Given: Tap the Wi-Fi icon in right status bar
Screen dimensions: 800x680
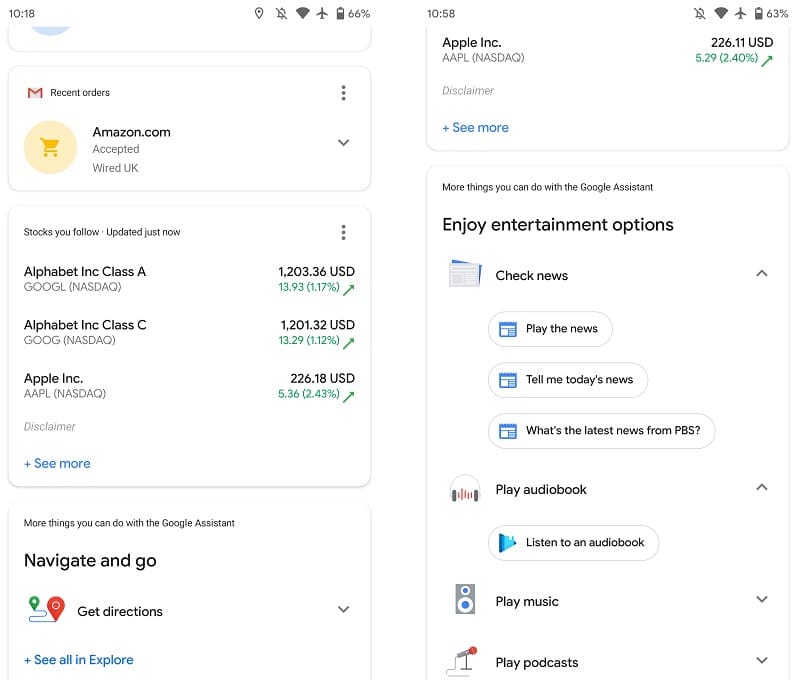Looking at the screenshot, I should click(720, 13).
